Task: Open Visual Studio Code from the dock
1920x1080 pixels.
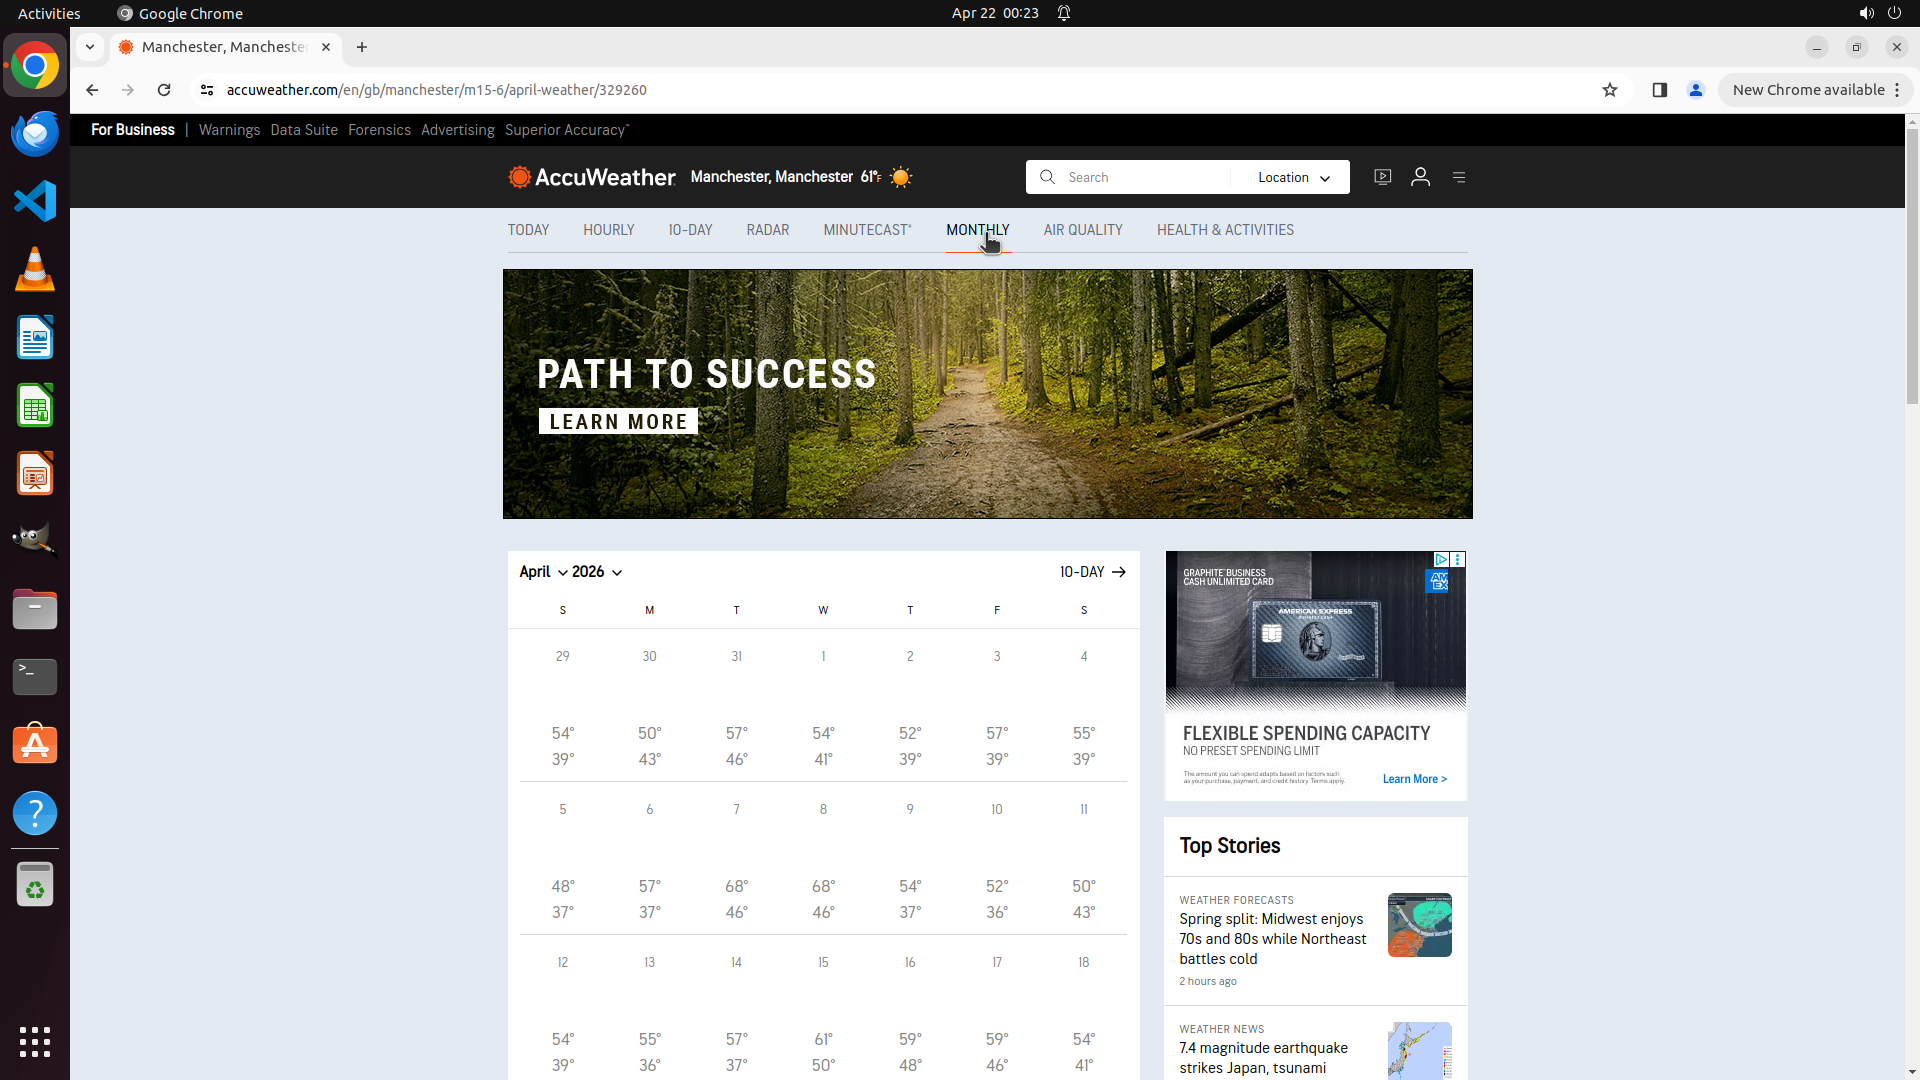Action: click(35, 201)
